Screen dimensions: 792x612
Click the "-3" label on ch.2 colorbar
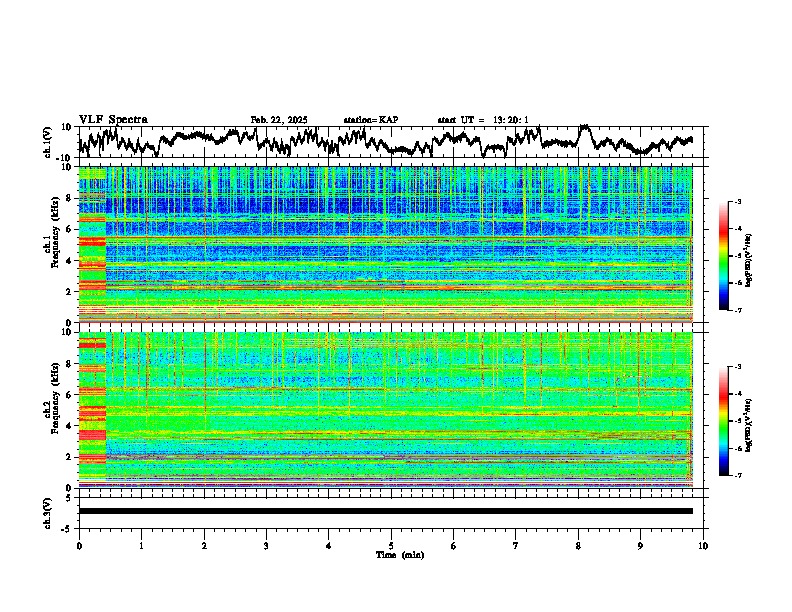tap(738, 367)
